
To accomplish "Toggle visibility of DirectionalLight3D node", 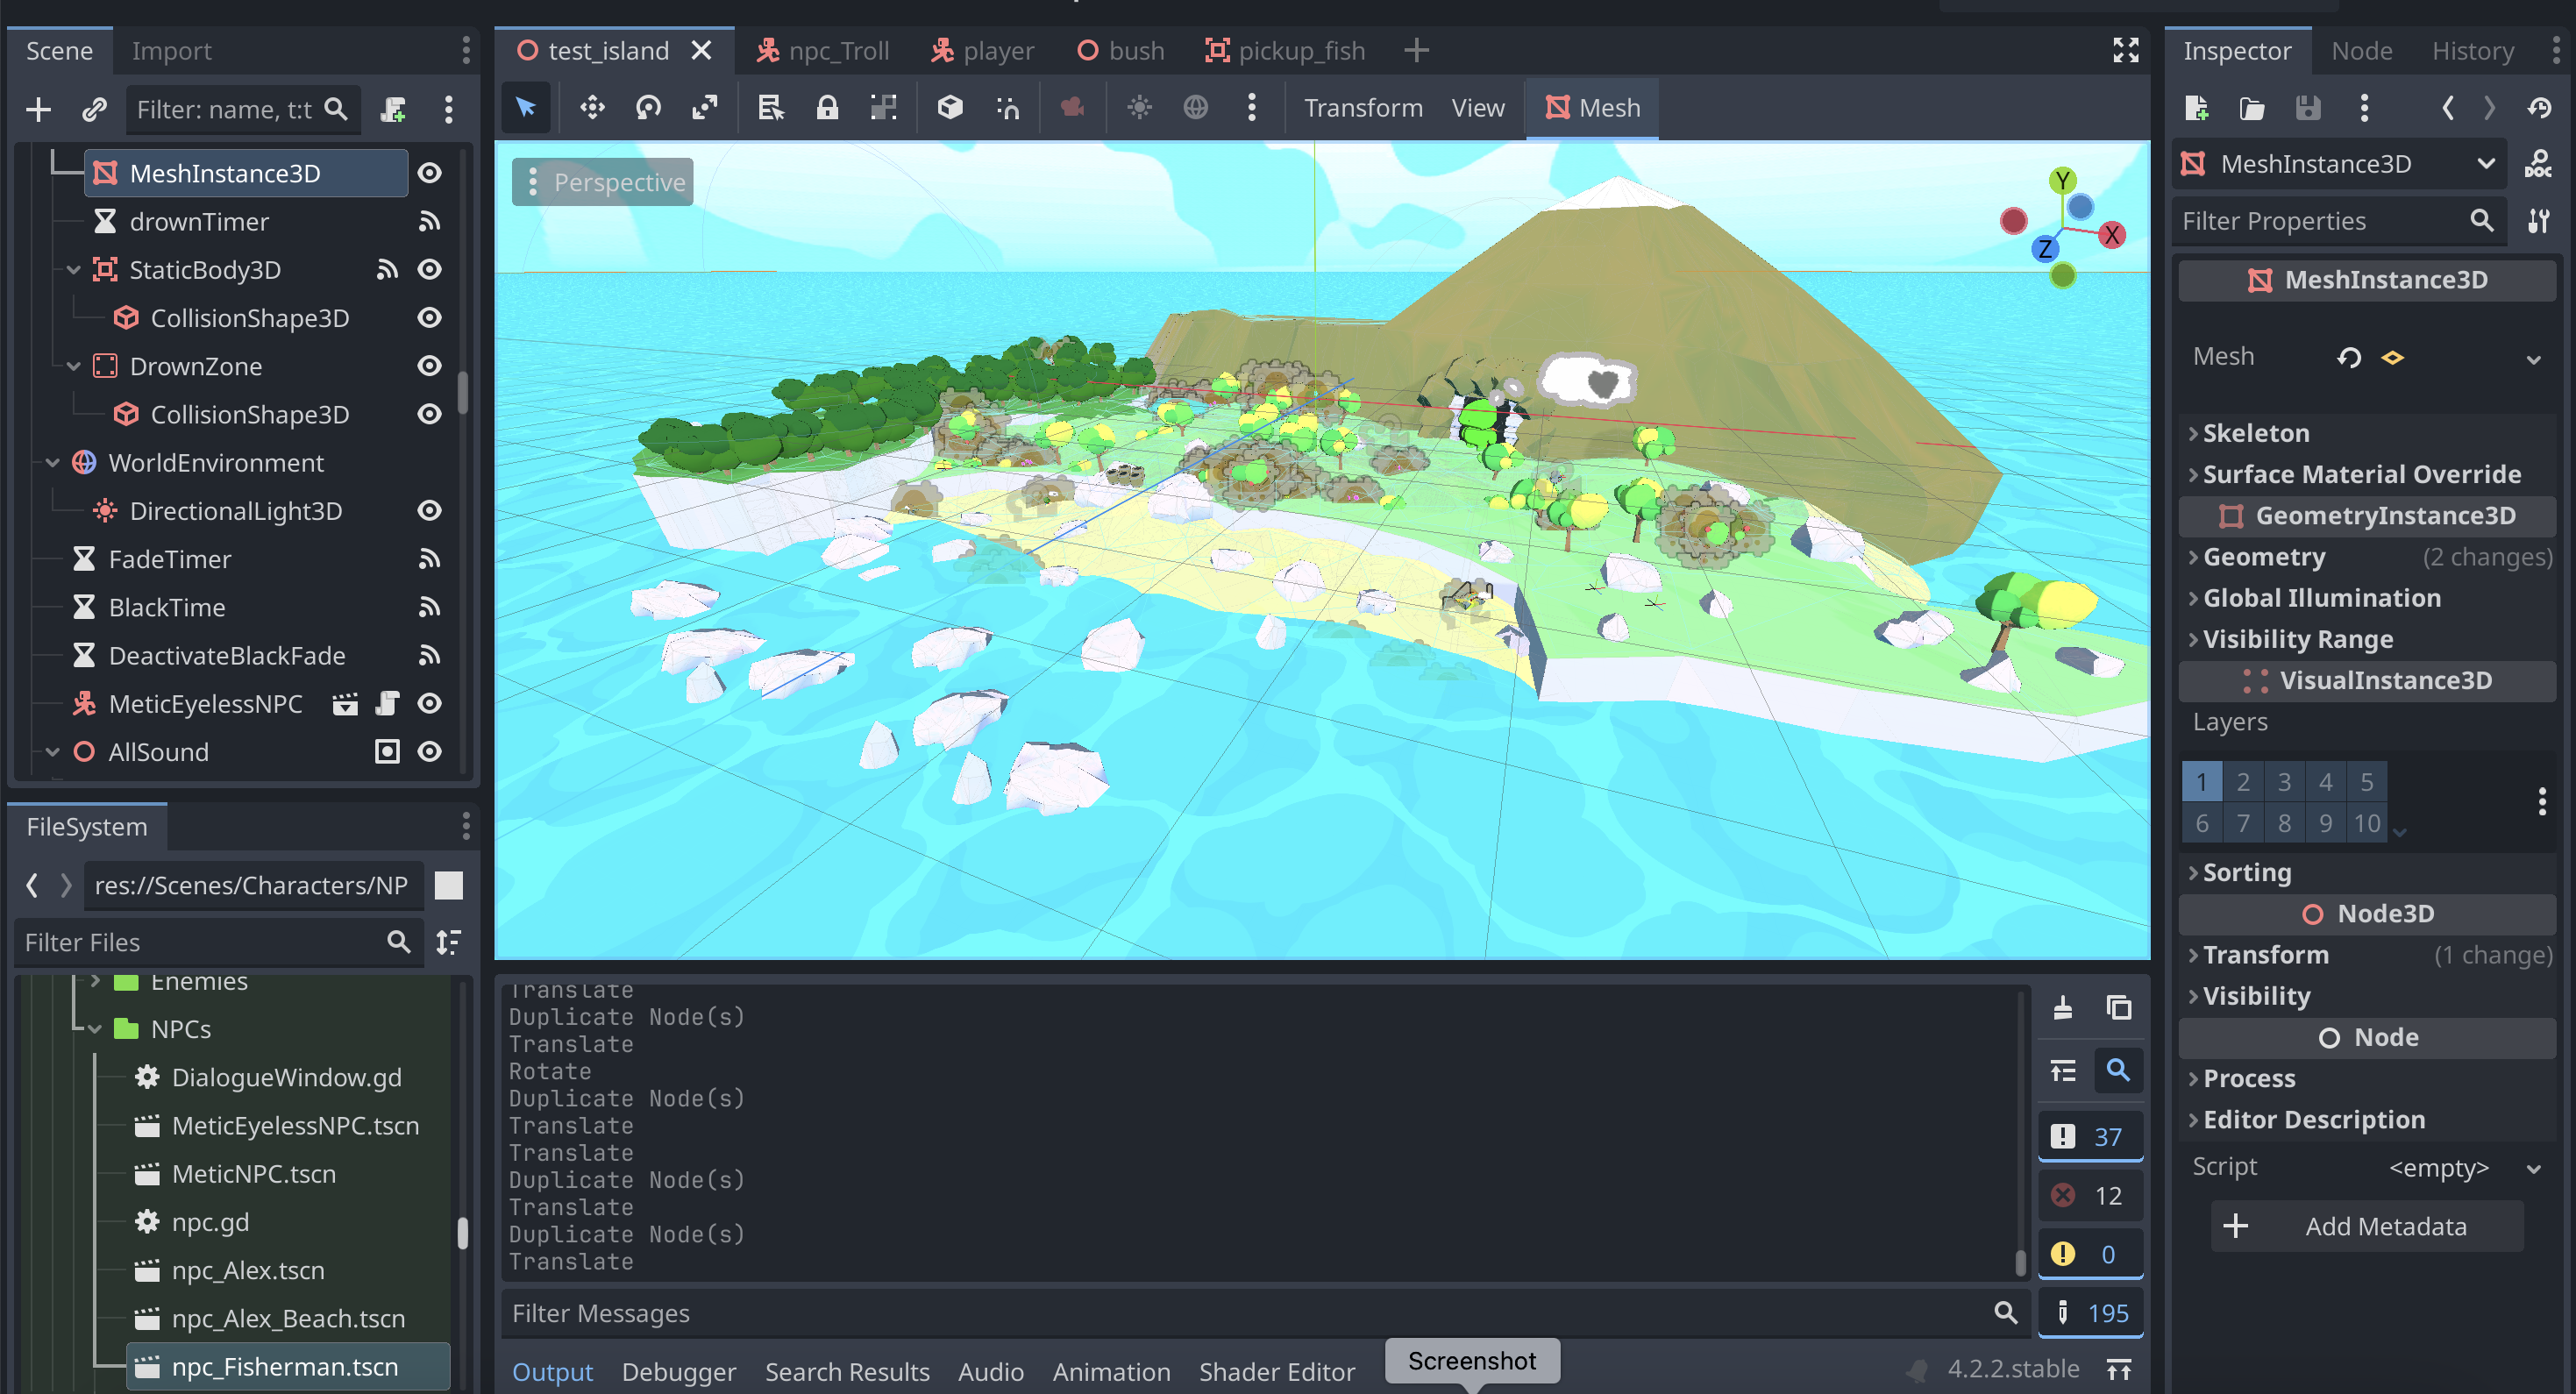I will click(429, 511).
